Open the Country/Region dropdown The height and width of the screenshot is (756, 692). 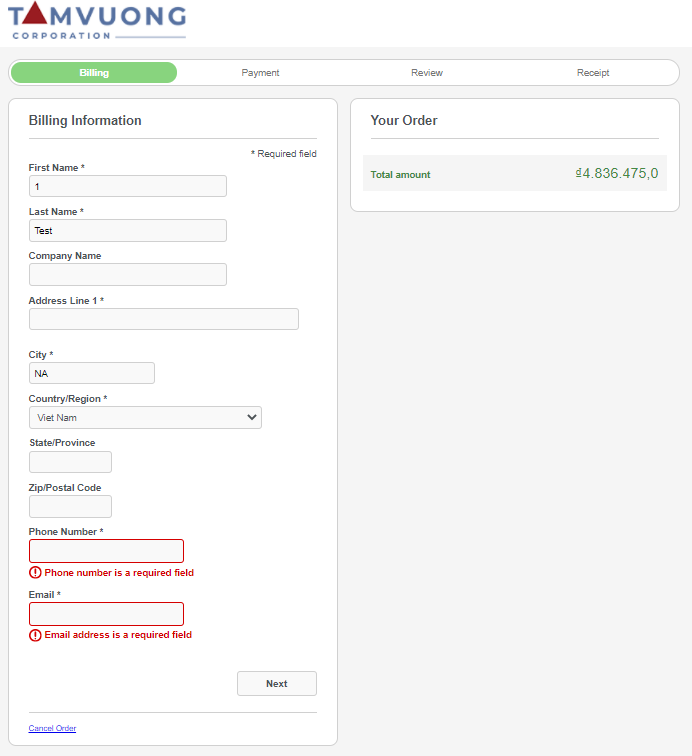(145, 417)
